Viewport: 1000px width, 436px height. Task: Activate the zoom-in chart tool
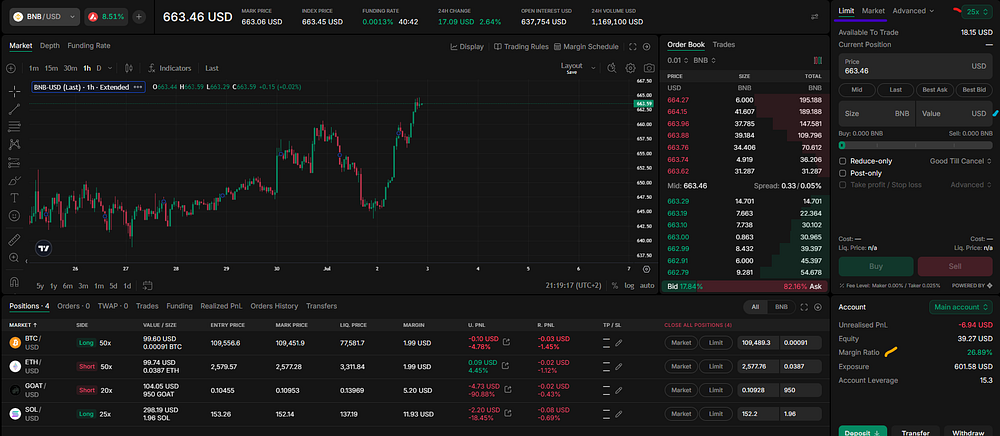(14, 258)
